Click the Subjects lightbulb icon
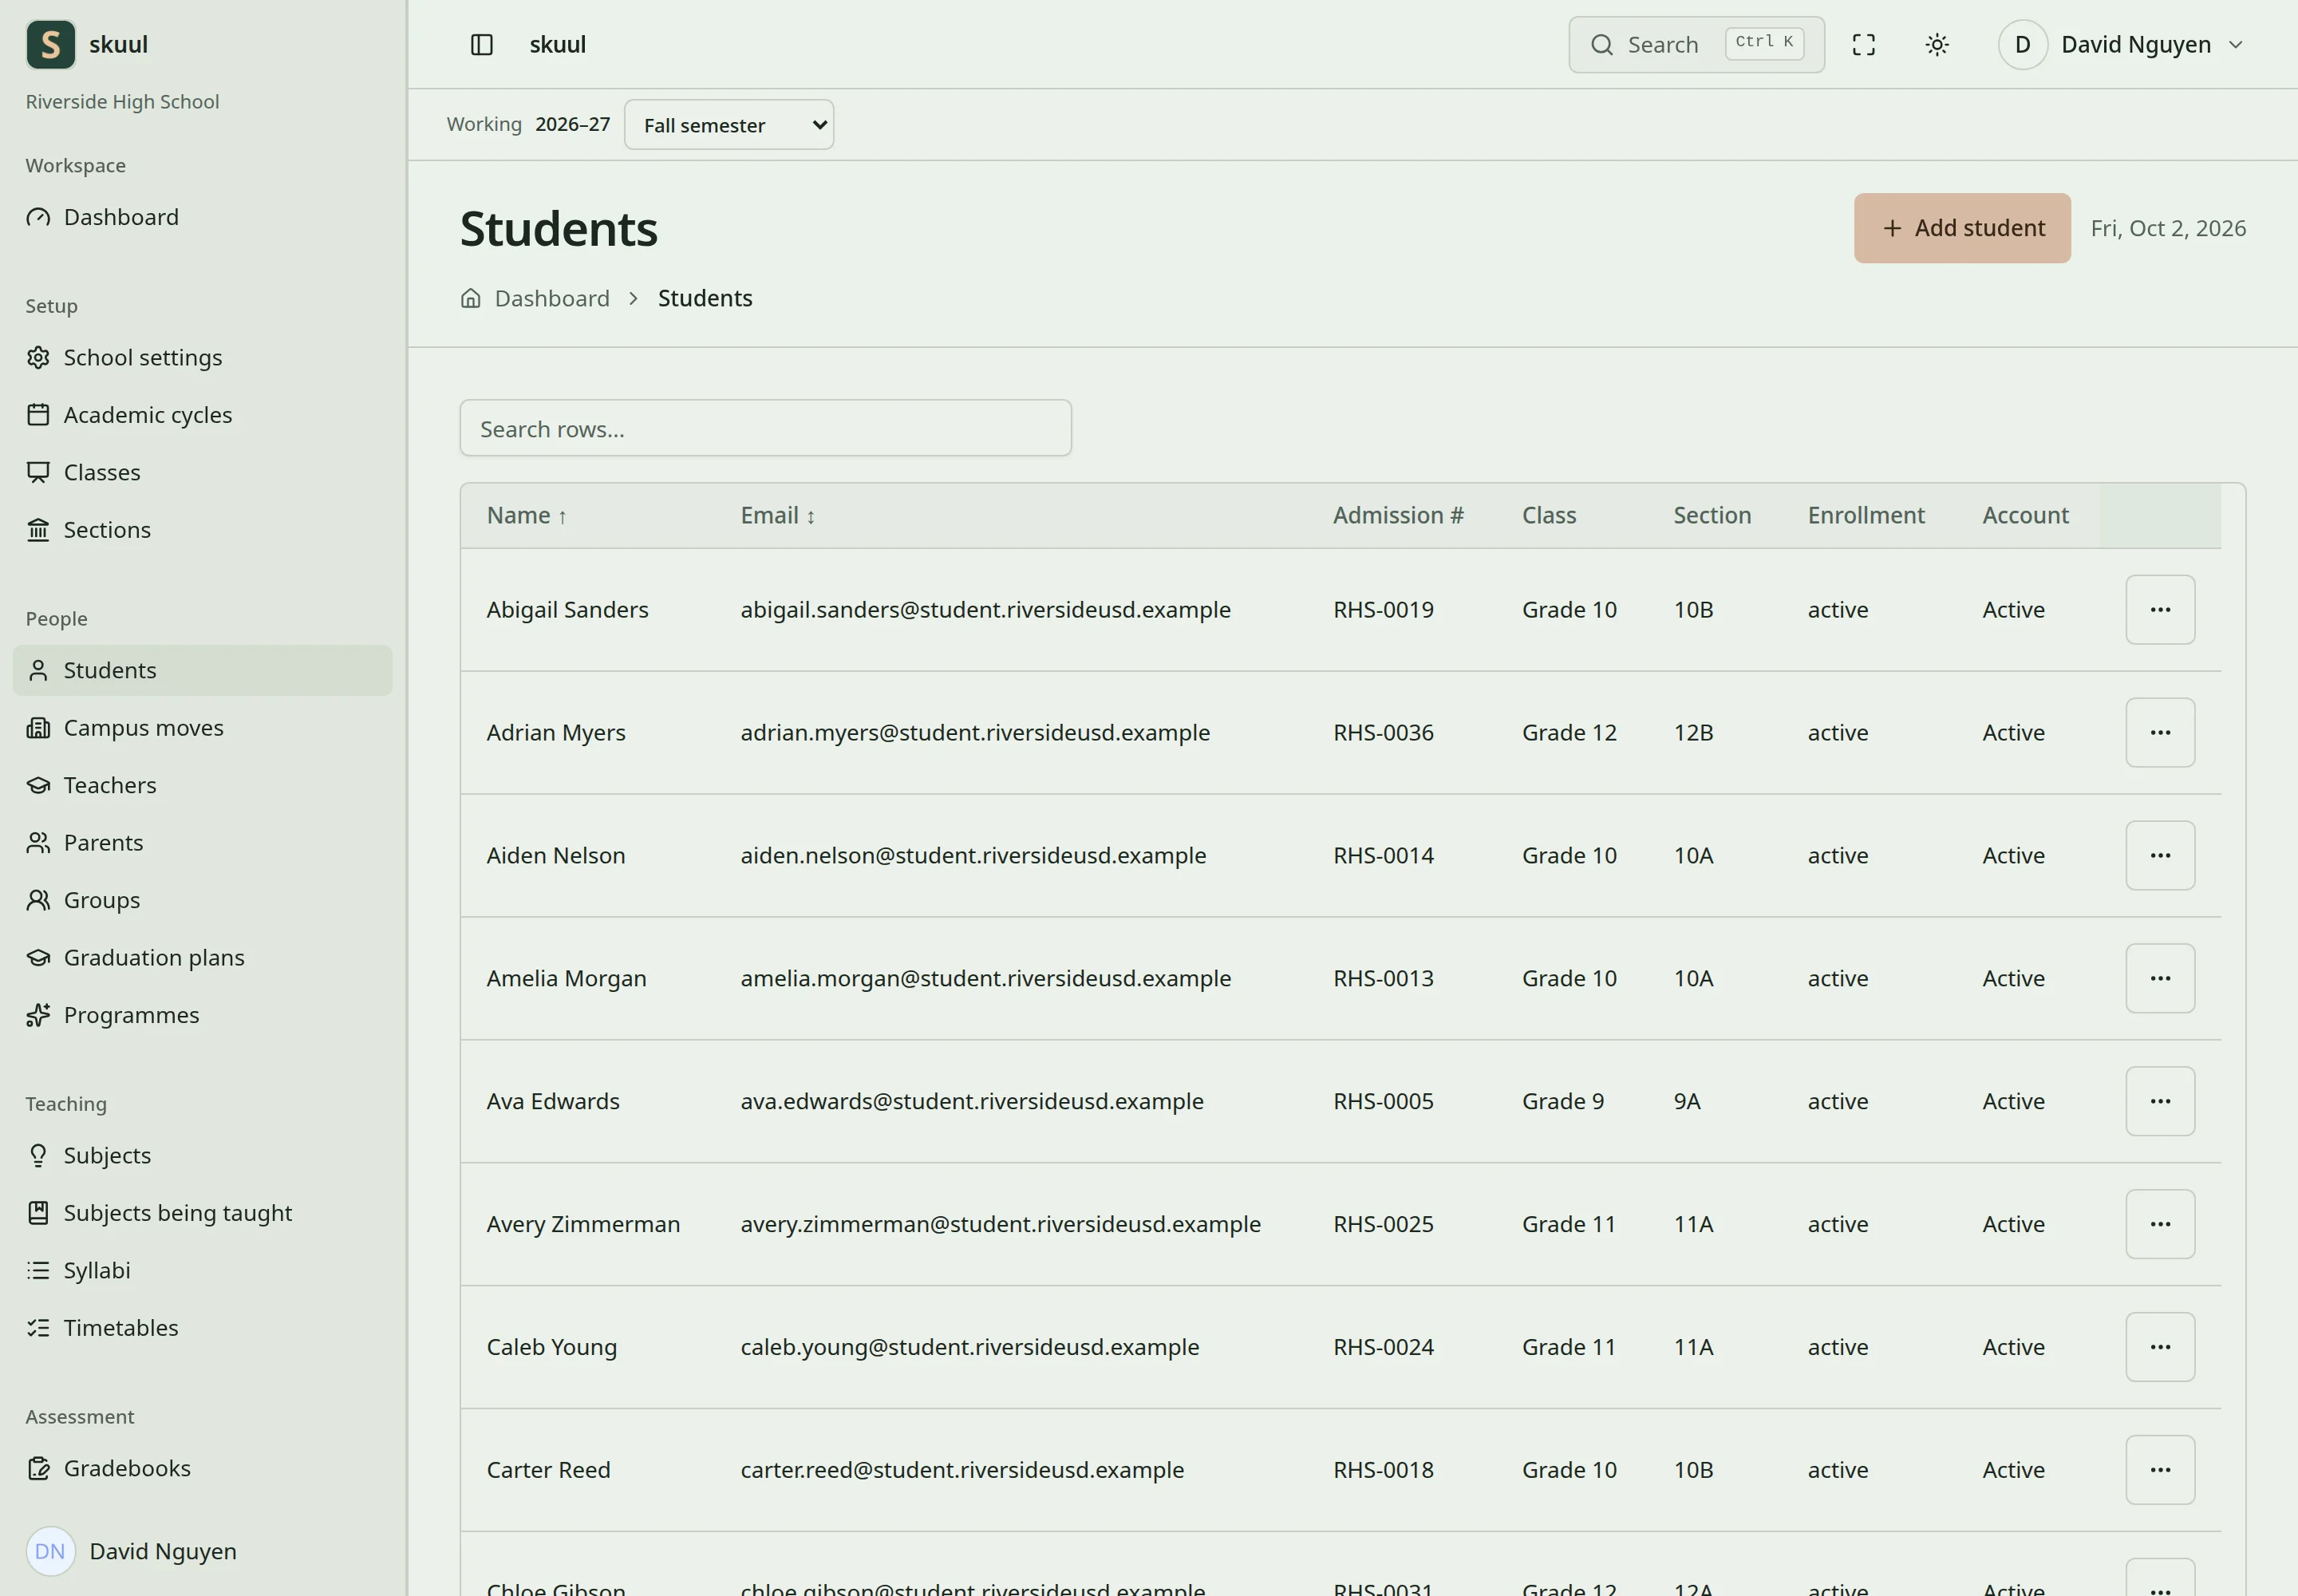Image resolution: width=2298 pixels, height=1596 pixels. click(38, 1155)
